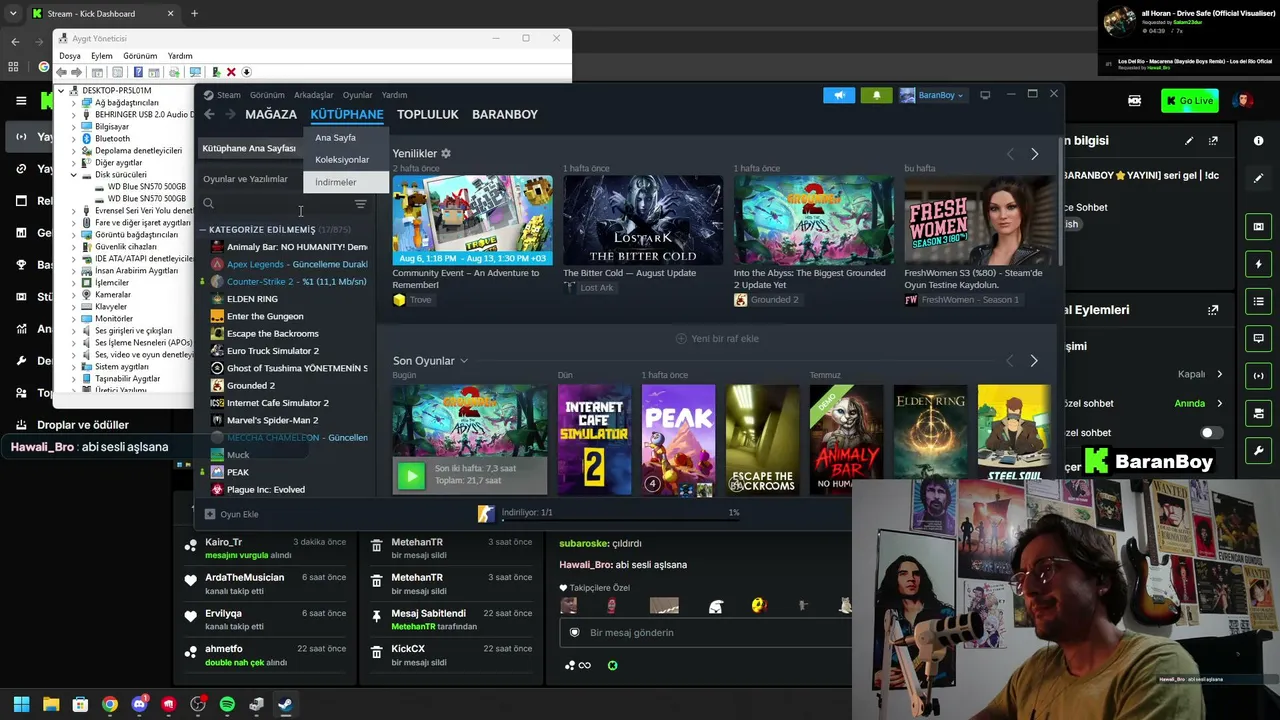Open Google Chrome from the taskbar
This screenshot has height=720, width=1280.
110,704
